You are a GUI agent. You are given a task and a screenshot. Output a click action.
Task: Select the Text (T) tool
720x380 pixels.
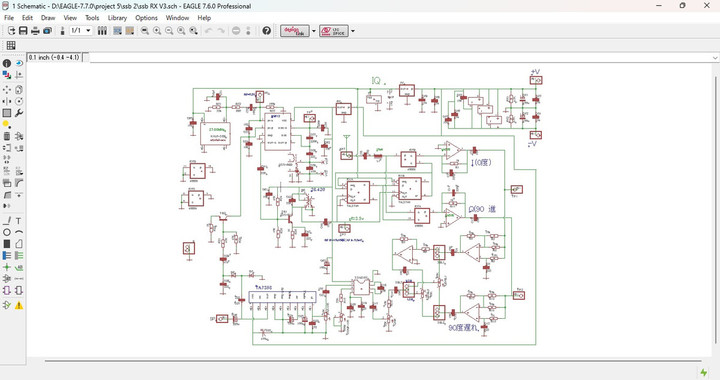point(19,221)
